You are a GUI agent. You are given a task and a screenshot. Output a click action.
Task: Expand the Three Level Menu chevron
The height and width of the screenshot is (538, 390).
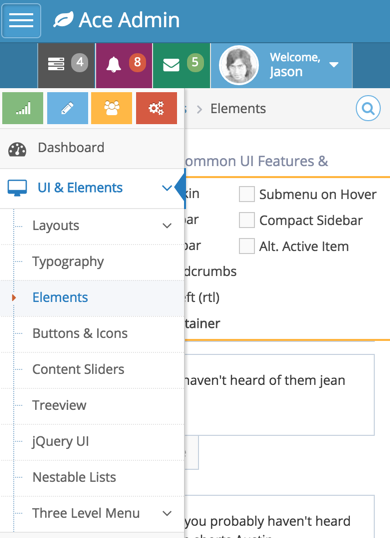coord(167,513)
